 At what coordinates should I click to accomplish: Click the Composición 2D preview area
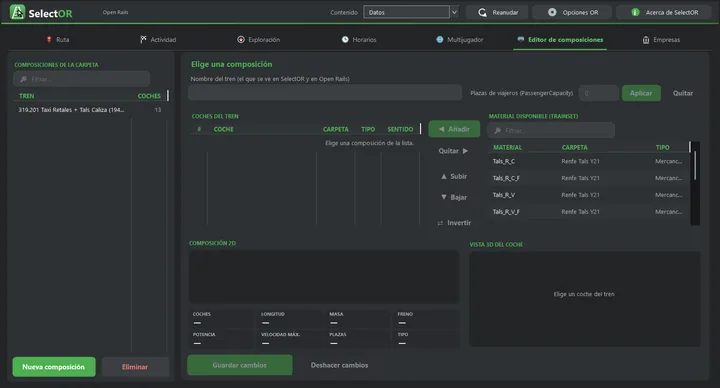click(324, 277)
